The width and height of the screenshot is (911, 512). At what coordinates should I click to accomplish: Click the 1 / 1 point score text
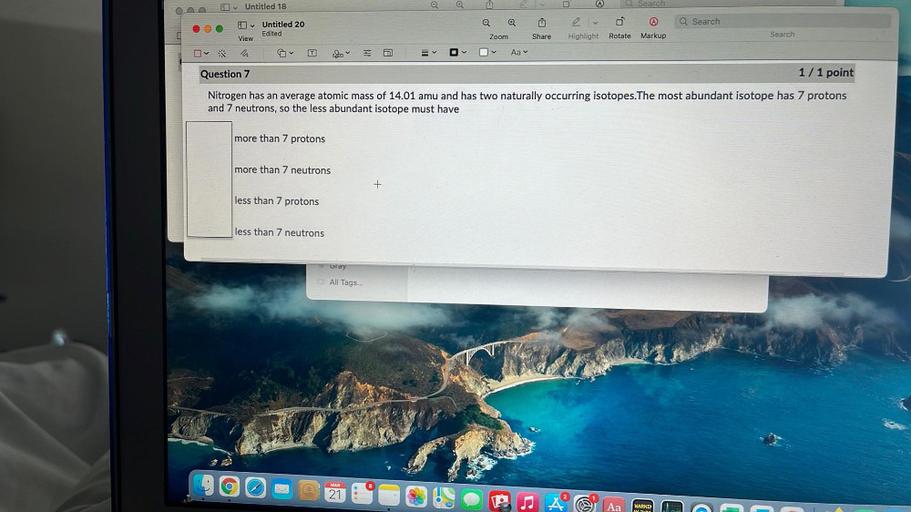pos(826,73)
